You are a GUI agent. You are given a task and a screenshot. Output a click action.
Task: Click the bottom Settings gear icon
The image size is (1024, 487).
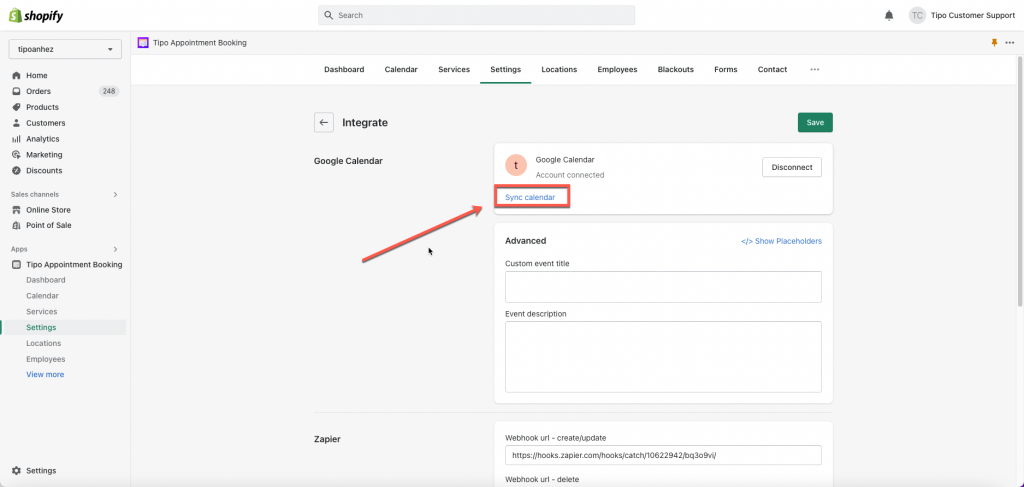pyautogui.click(x=17, y=471)
